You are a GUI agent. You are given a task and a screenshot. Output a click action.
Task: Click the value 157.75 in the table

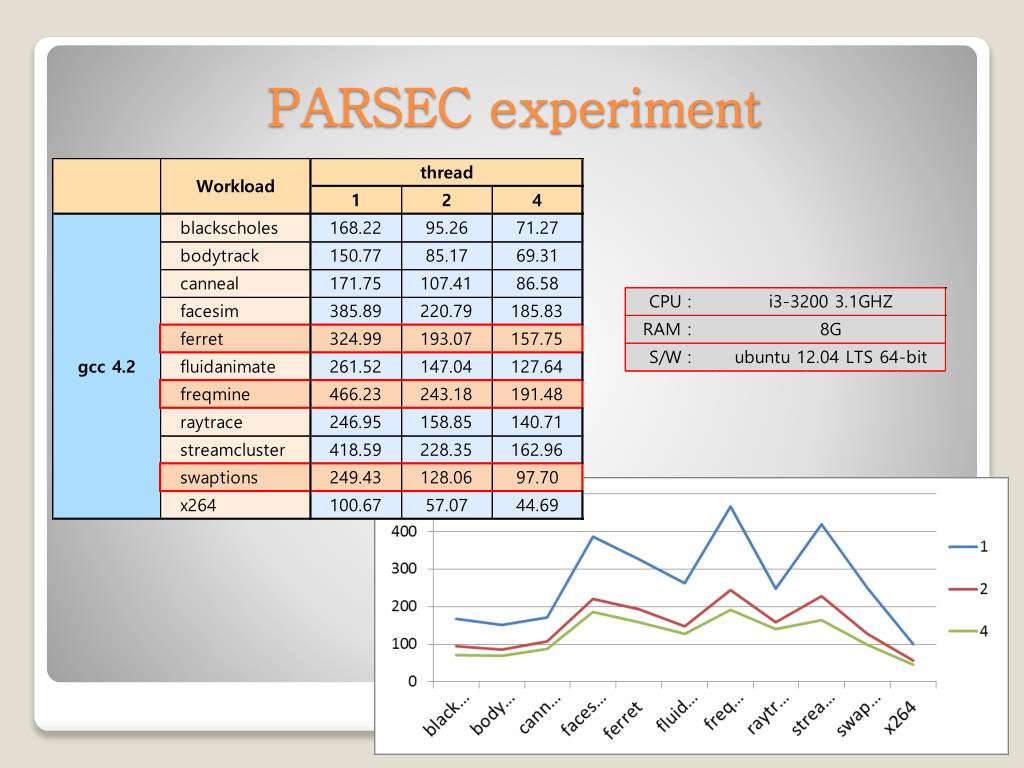[x=537, y=339]
